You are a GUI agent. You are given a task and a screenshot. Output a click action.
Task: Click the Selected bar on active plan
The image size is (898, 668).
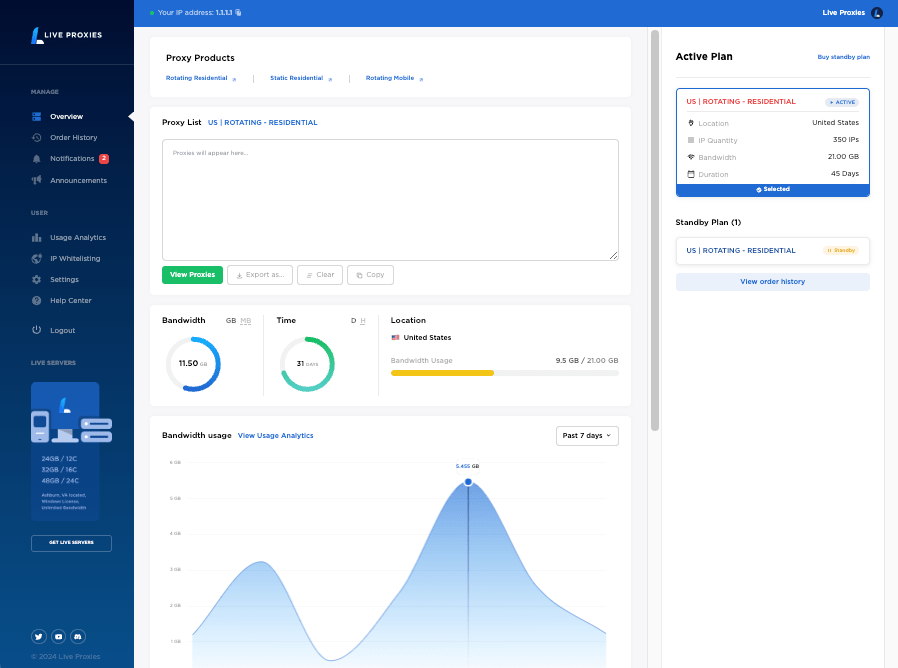click(773, 190)
